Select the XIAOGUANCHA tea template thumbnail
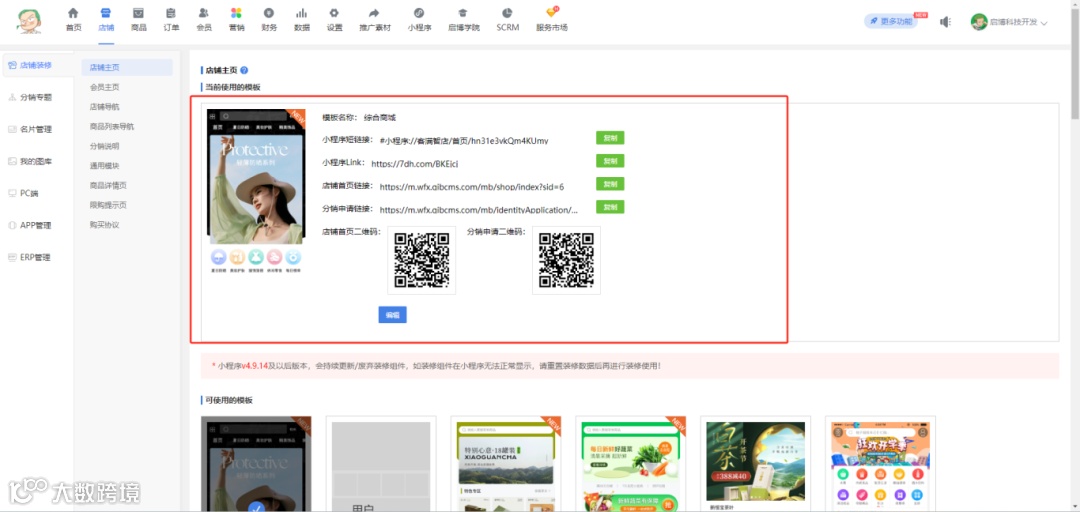The width and height of the screenshot is (1080, 512). coord(506,464)
